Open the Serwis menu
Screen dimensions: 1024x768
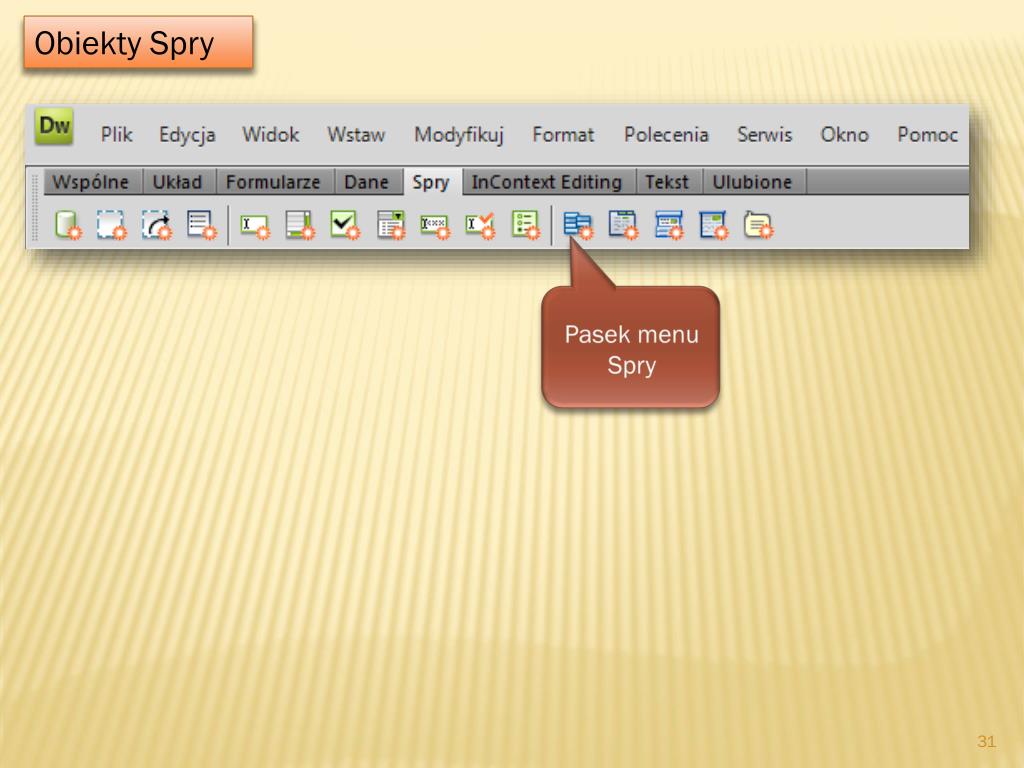[x=764, y=135]
